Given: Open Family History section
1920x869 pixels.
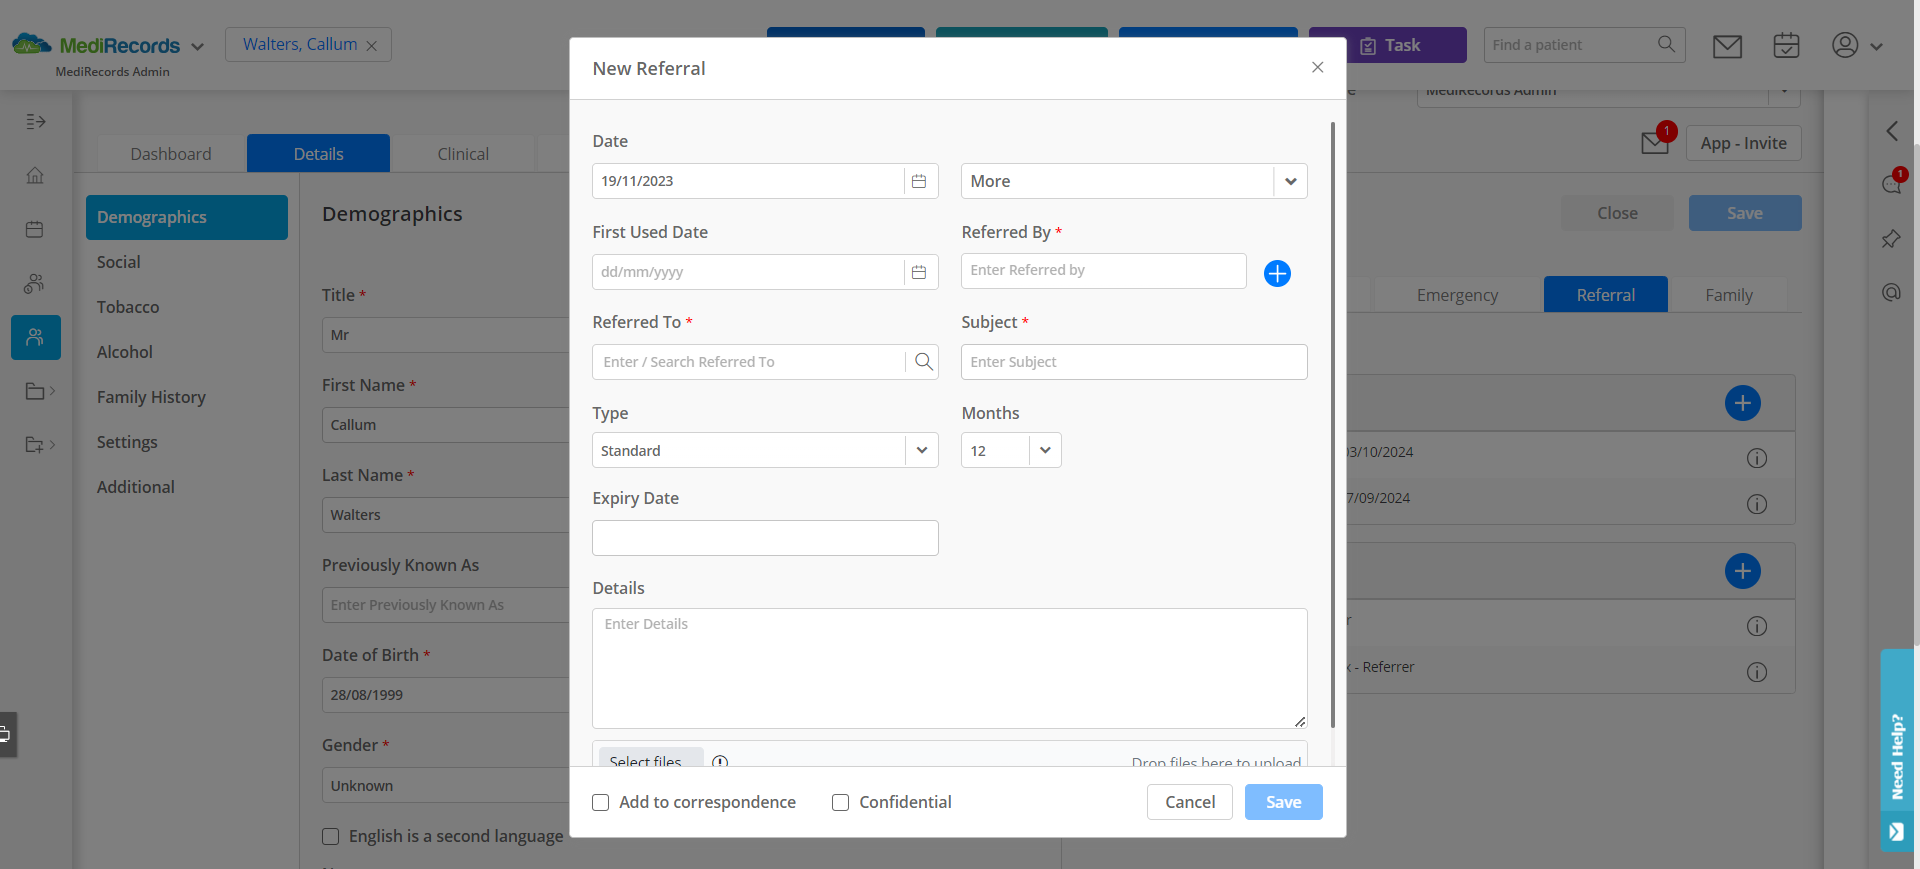Looking at the screenshot, I should click(x=151, y=397).
